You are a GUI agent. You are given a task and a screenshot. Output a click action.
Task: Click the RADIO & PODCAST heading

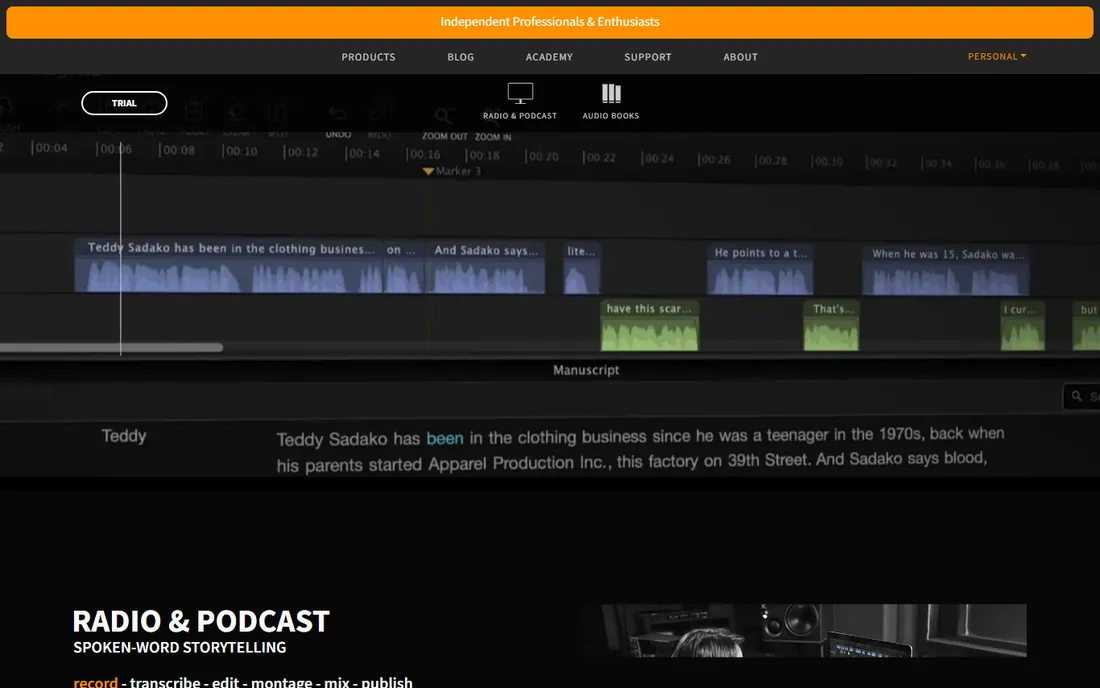tap(201, 621)
